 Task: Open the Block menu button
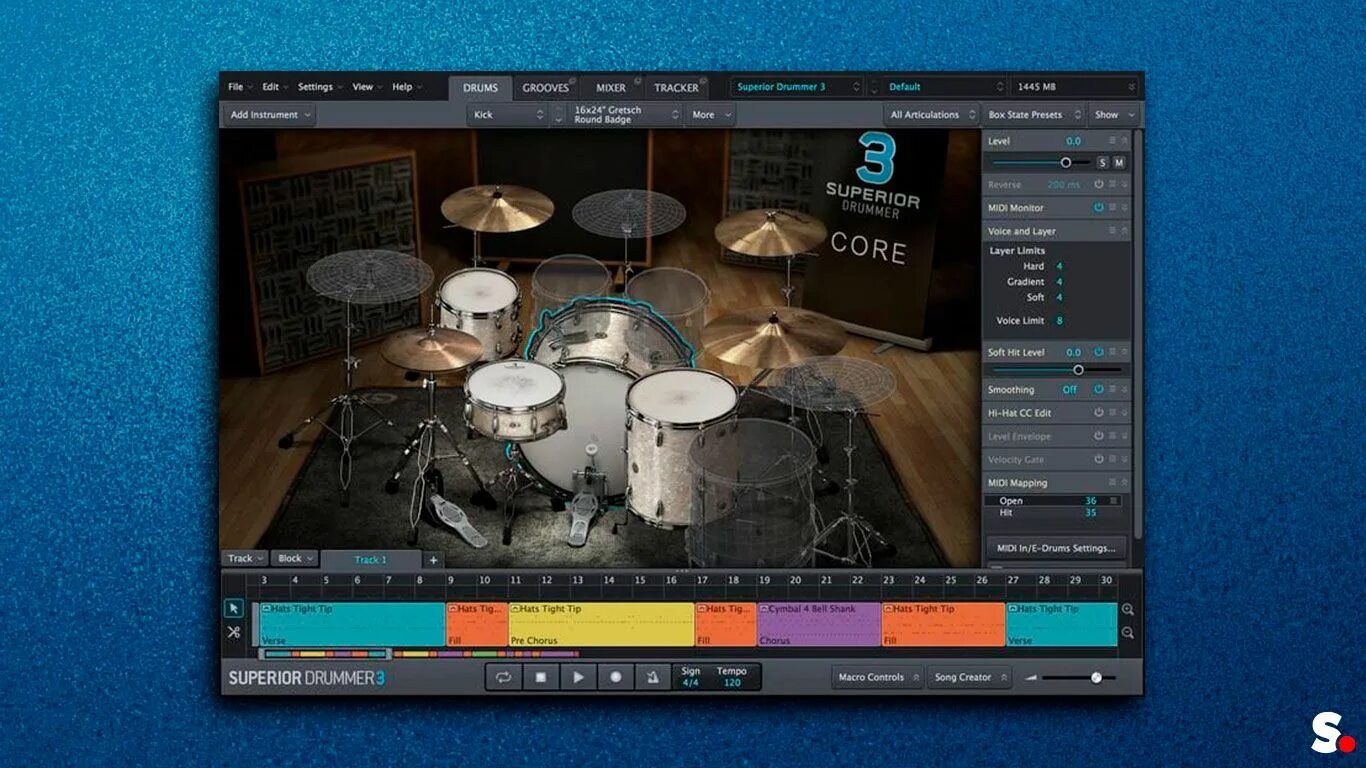pos(295,559)
